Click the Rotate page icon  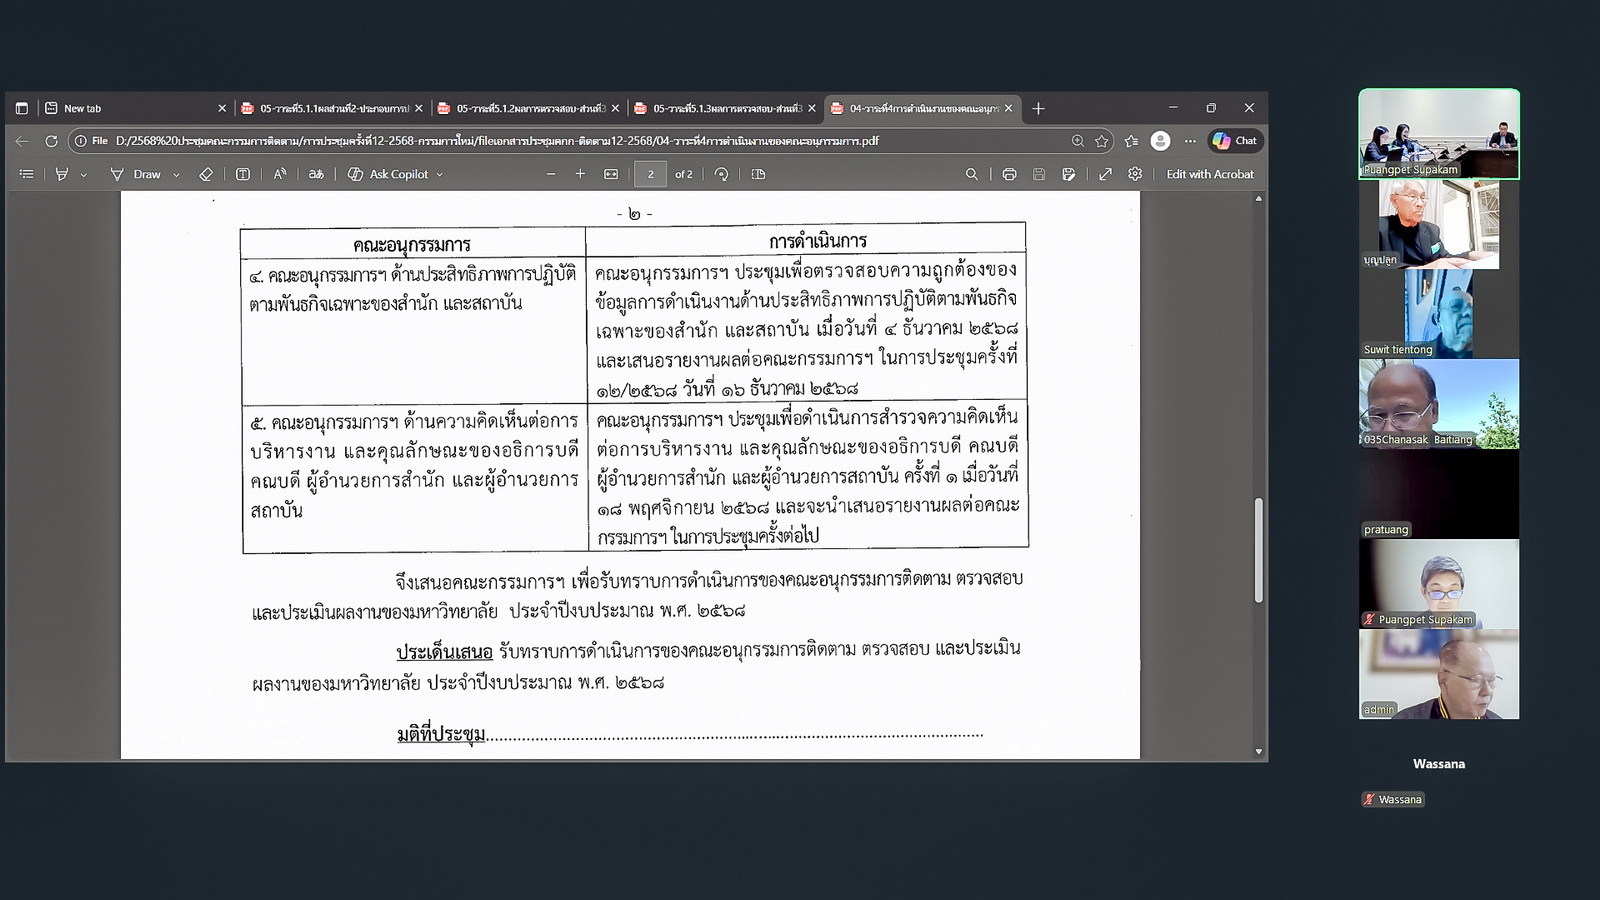pos(721,174)
